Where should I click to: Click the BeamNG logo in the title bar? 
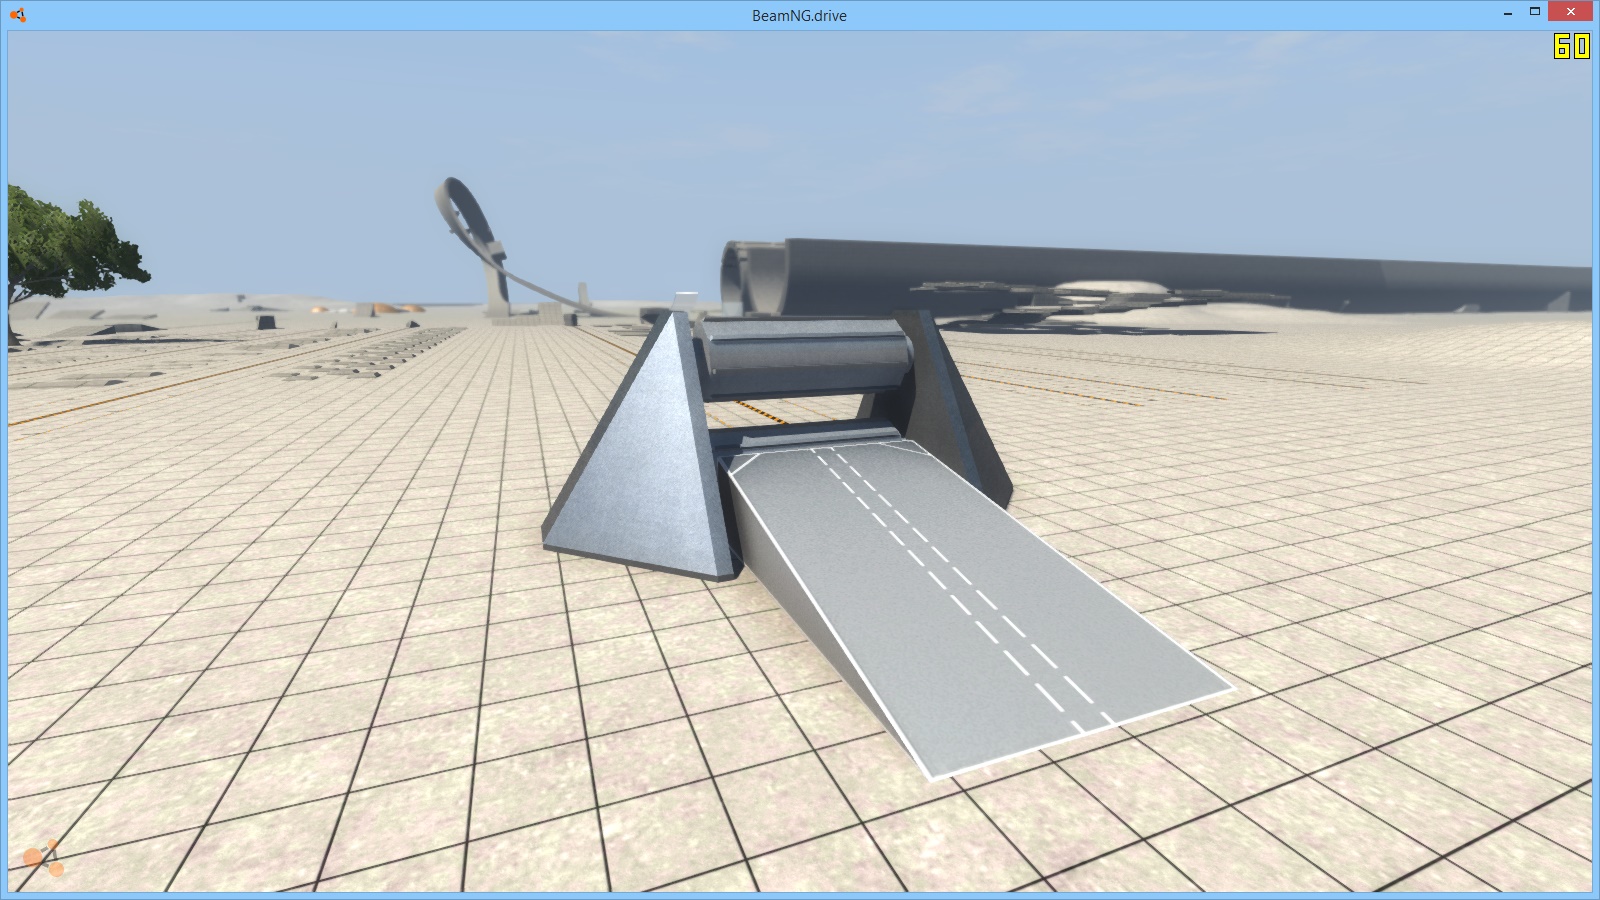pyautogui.click(x=18, y=15)
